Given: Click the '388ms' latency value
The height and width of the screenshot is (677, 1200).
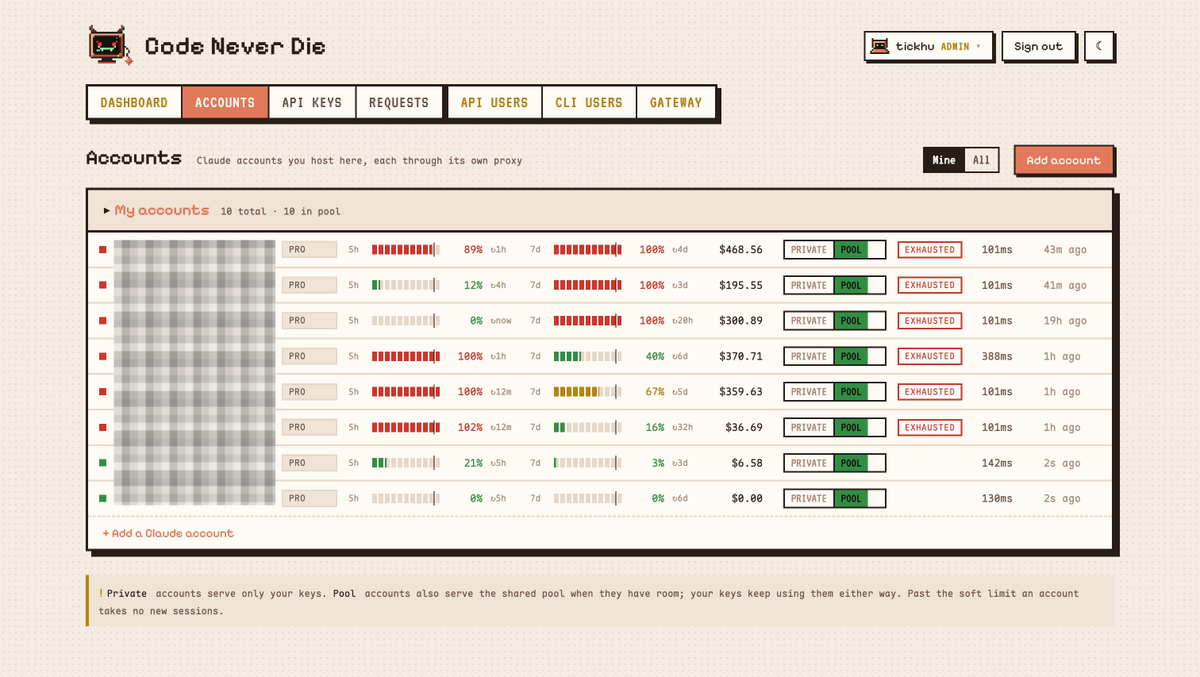Looking at the screenshot, I should coord(997,356).
